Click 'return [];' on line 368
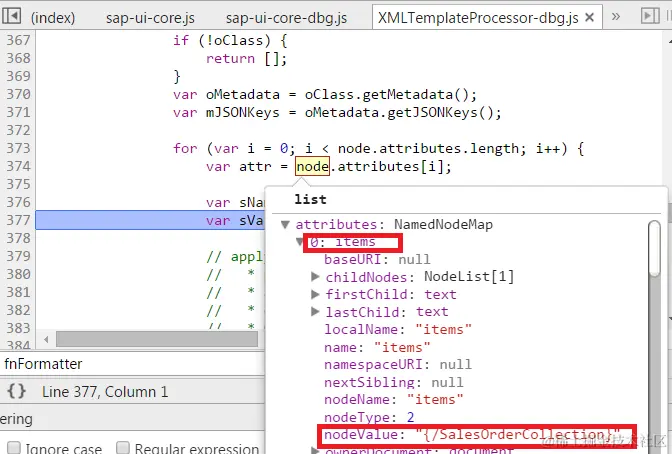The height and width of the screenshot is (454, 672). 246,58
